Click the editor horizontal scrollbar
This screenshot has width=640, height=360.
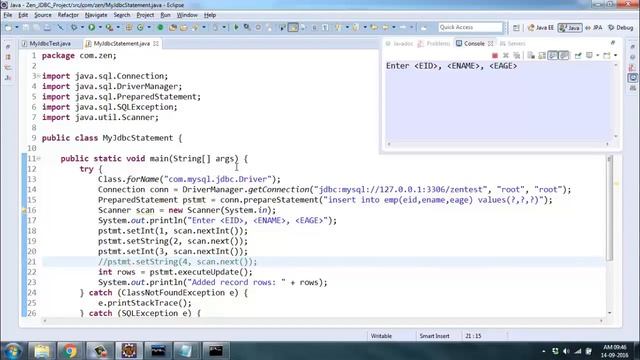tap(322, 321)
